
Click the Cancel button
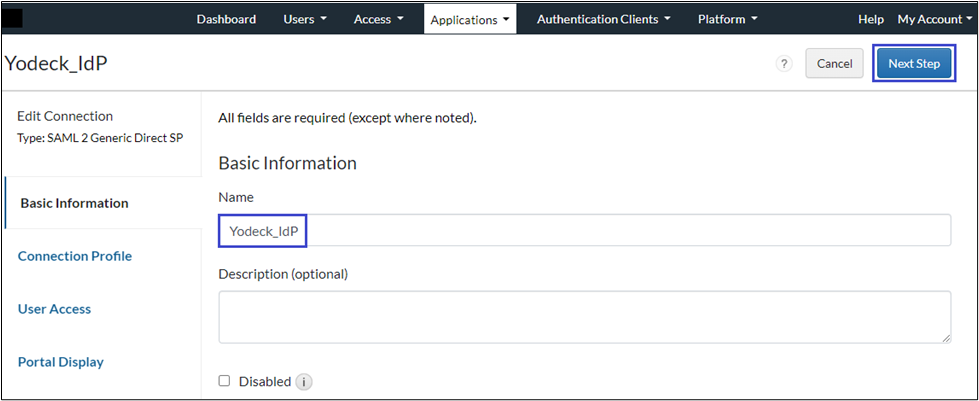834,64
